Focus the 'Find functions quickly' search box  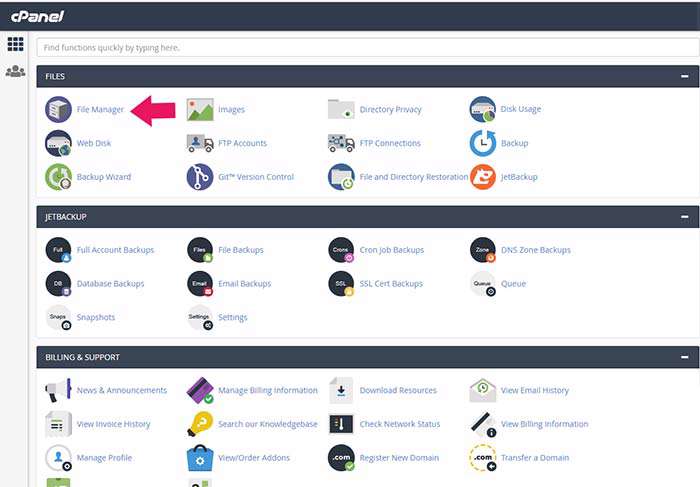pos(367,47)
